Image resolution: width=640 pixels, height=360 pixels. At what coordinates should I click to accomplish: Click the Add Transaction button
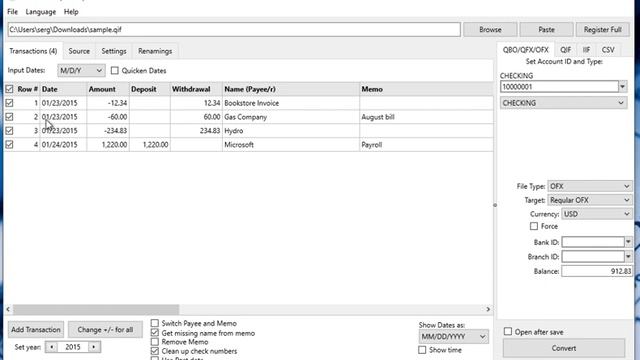pyautogui.click(x=36, y=329)
